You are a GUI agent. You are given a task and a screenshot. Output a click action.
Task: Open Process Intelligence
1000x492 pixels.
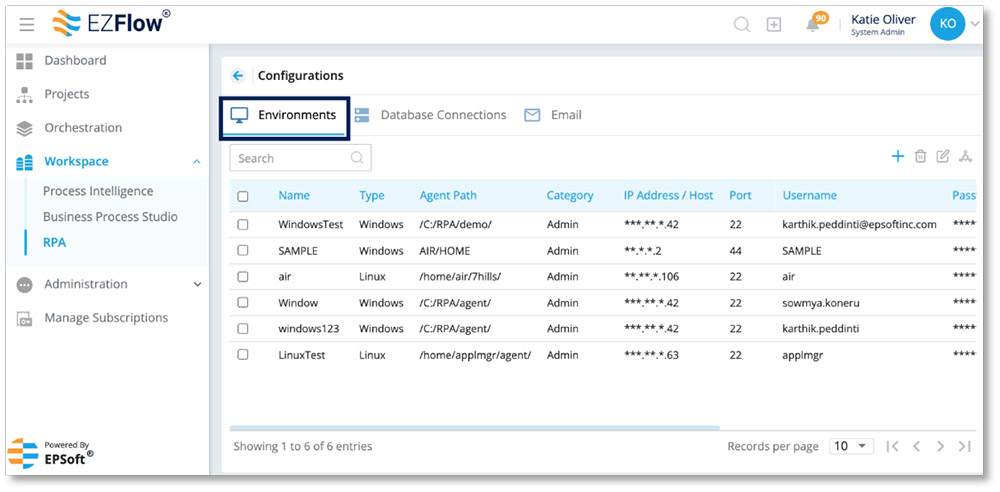pyautogui.click(x=98, y=191)
